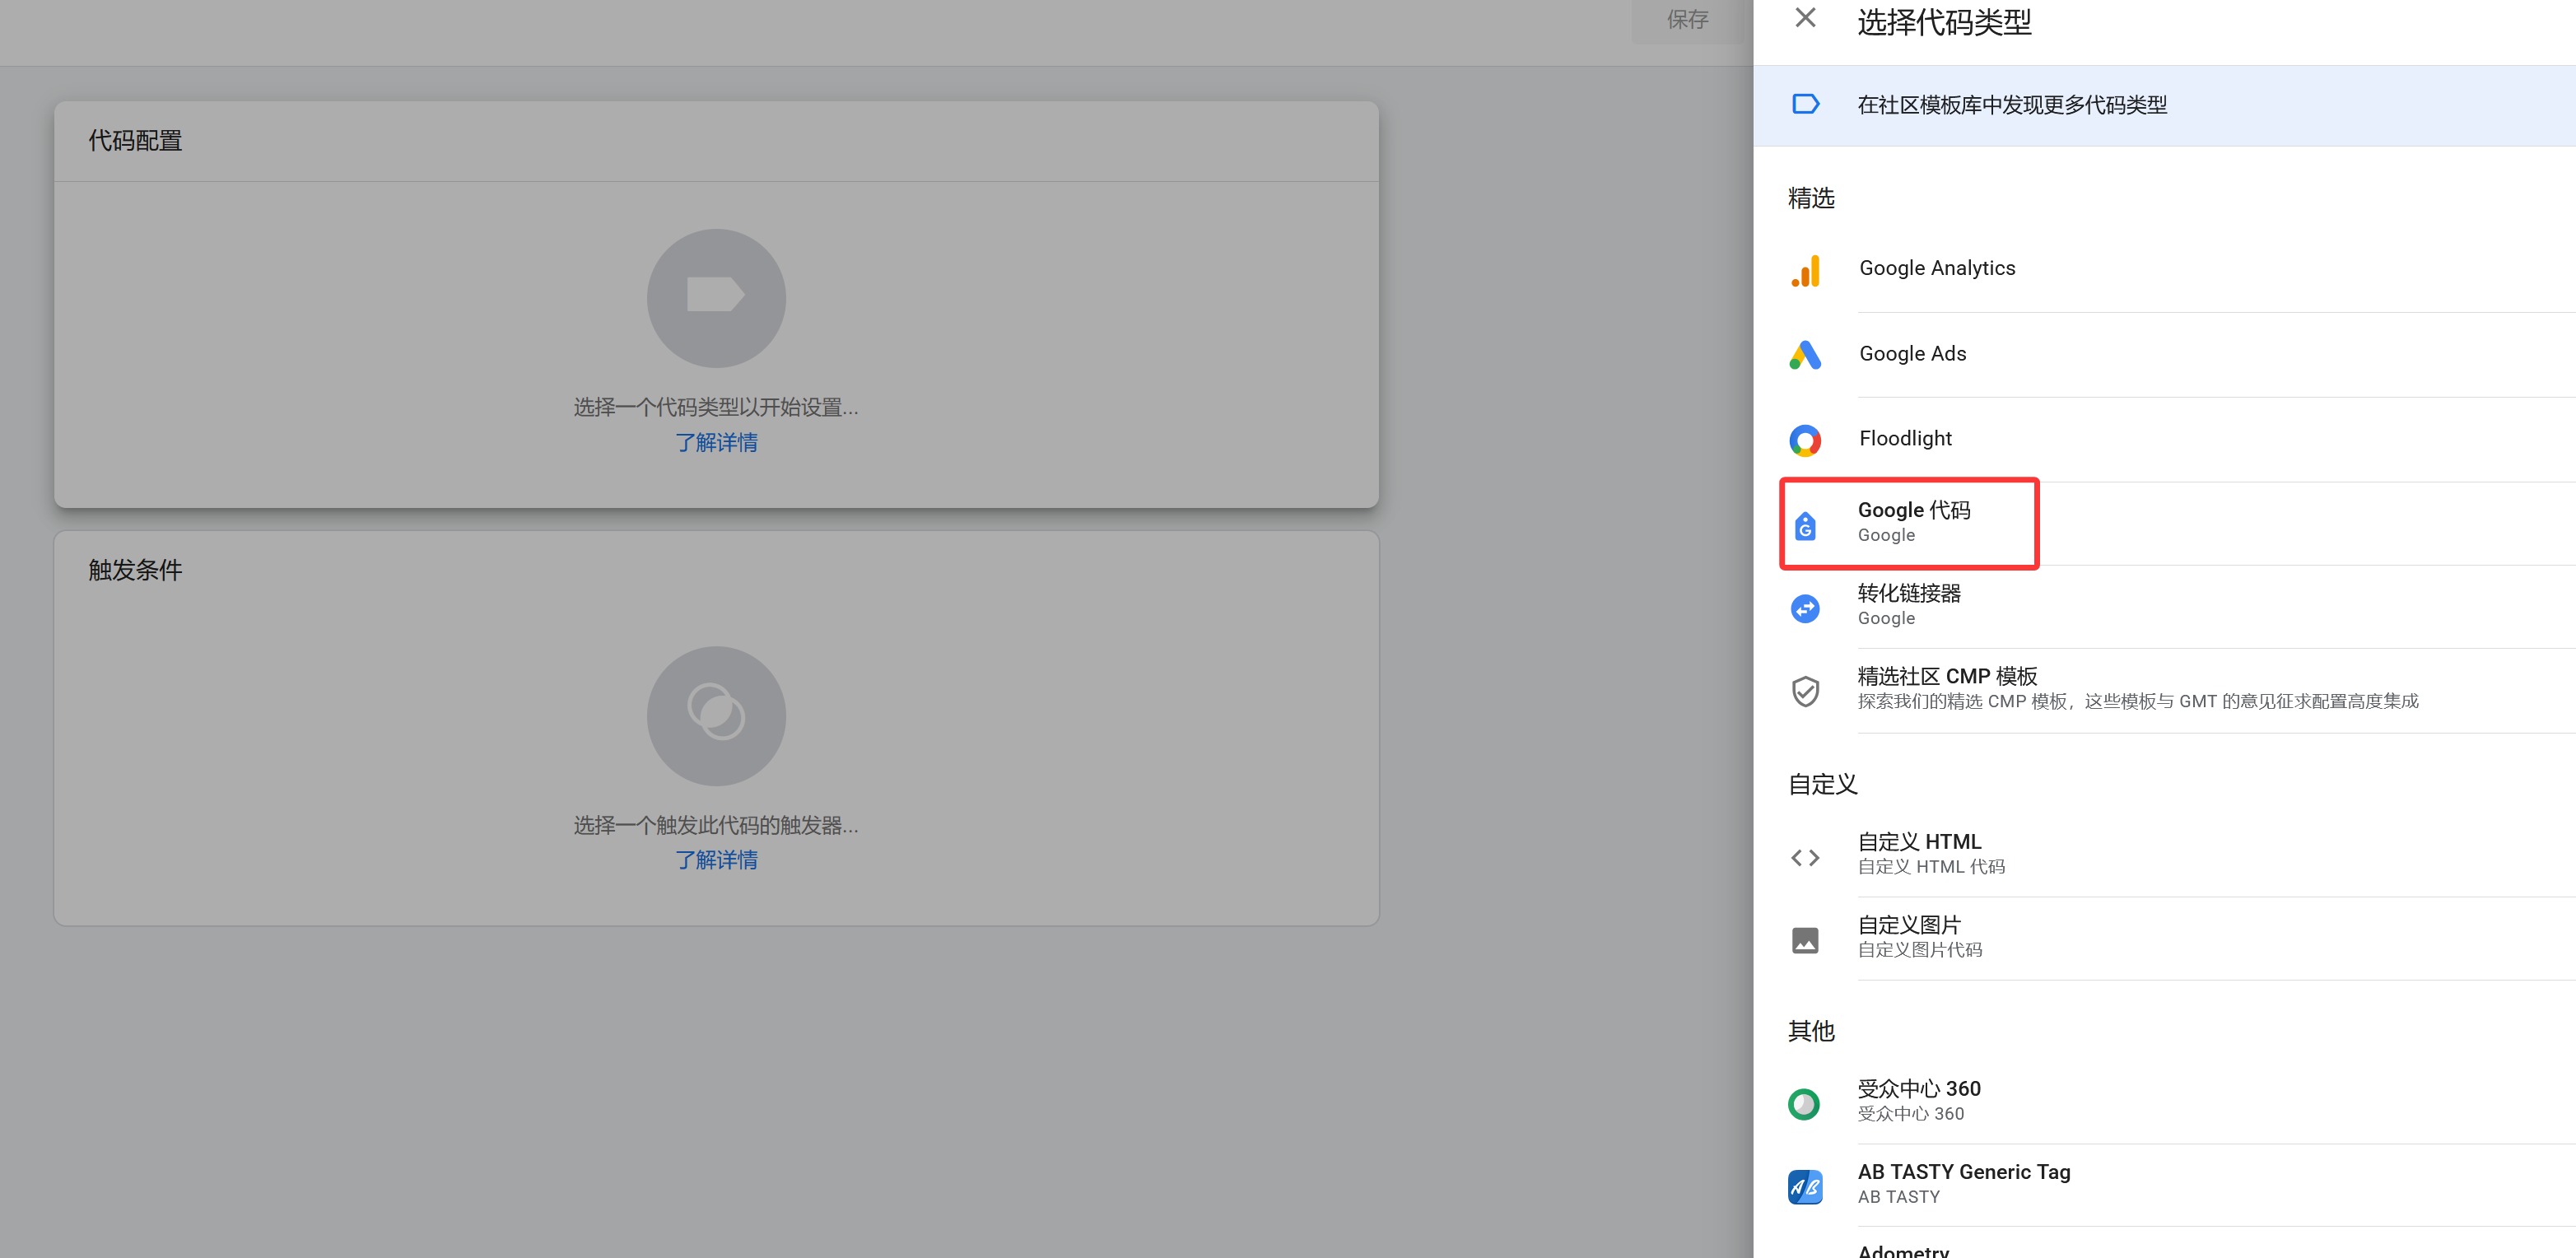Click the 转化链接器 arrows icon
The width and height of the screenshot is (2576, 1258).
1805,608
